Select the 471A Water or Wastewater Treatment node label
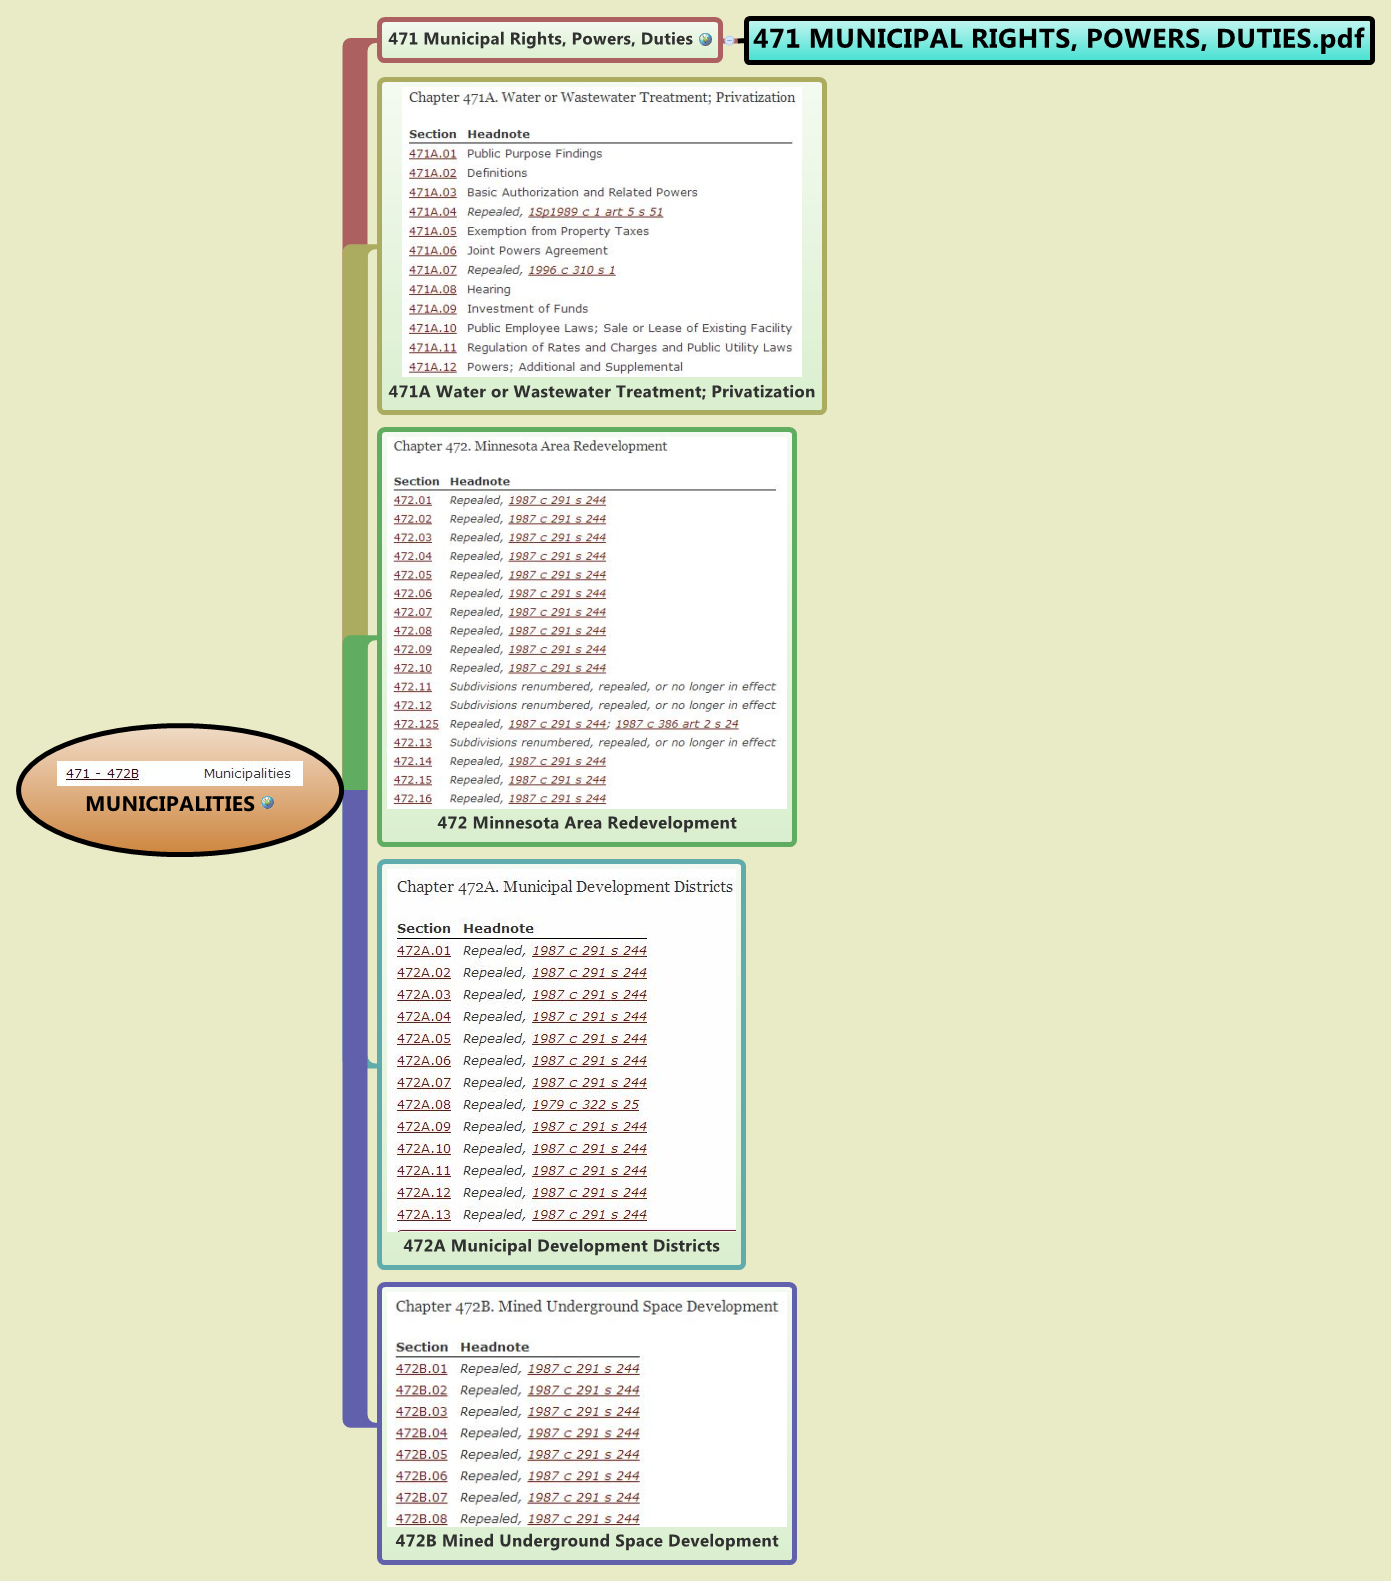This screenshot has width=1391, height=1581. [601, 392]
